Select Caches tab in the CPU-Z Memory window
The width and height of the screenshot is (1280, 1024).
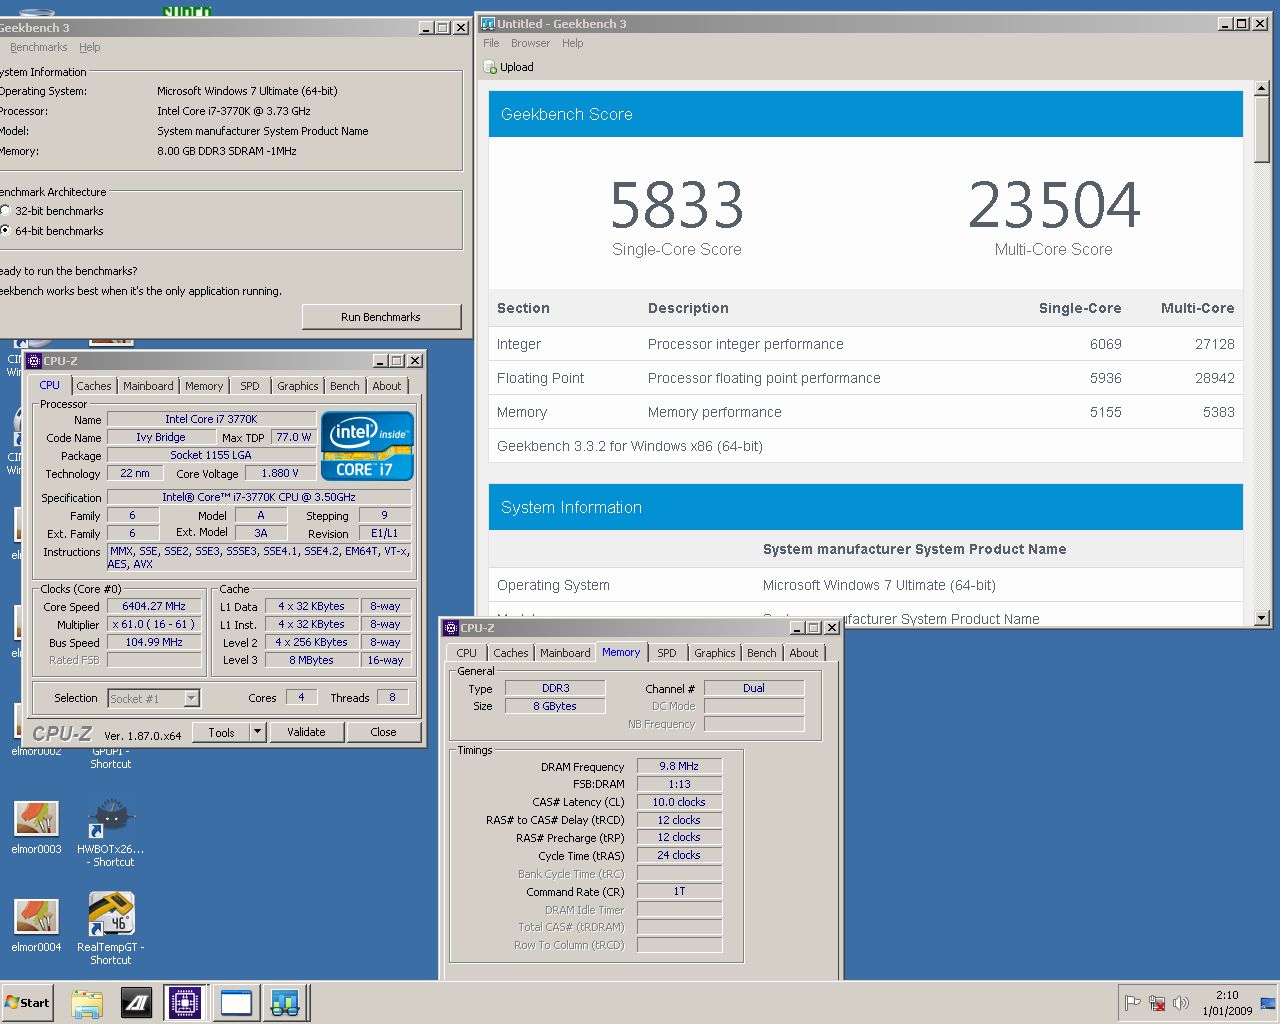coord(511,653)
